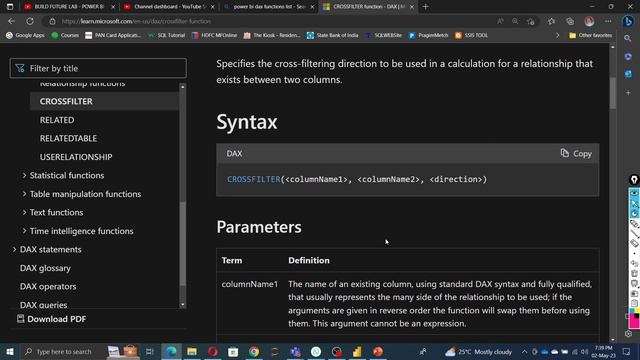
Task: Open State Bank of India bookmark
Action: pos(333,36)
